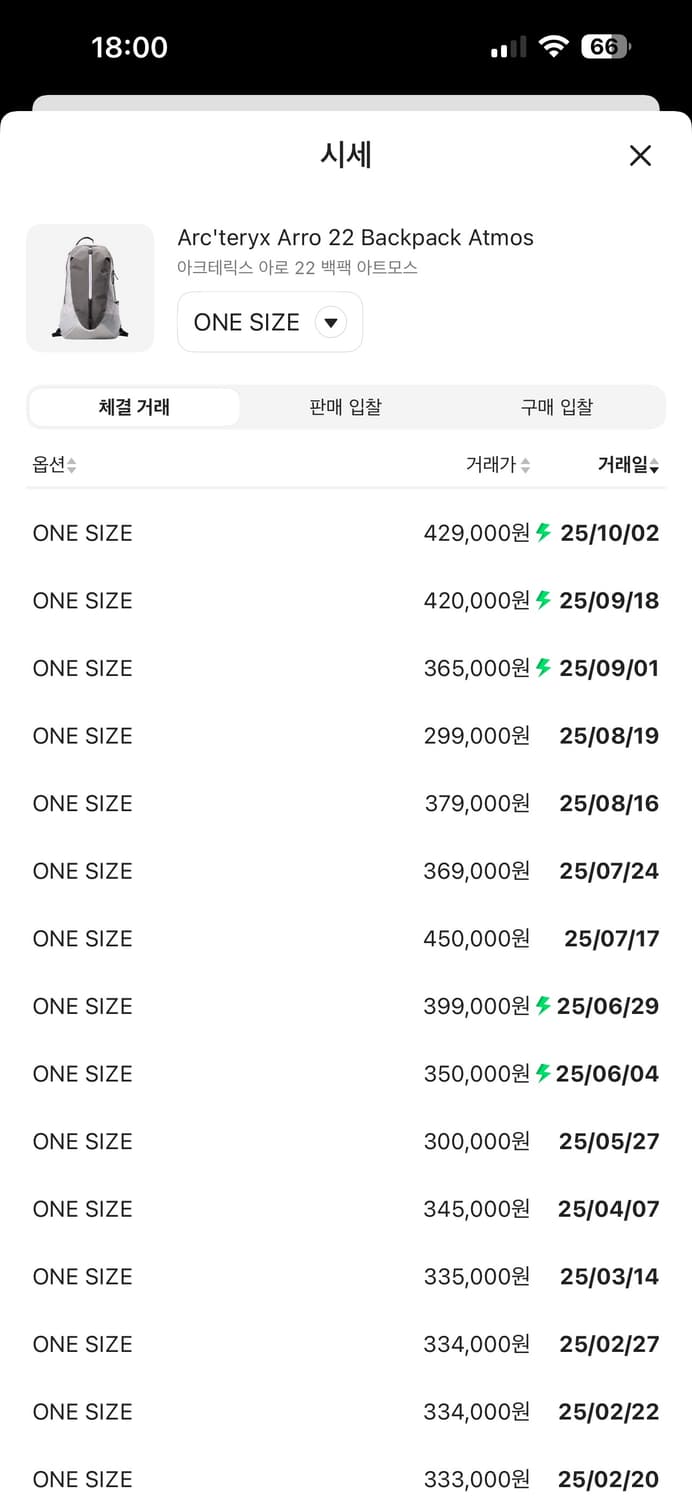Tap the Arro 22 backpack thumbnail
Viewport: 692px width, 1500px height.
(90, 288)
